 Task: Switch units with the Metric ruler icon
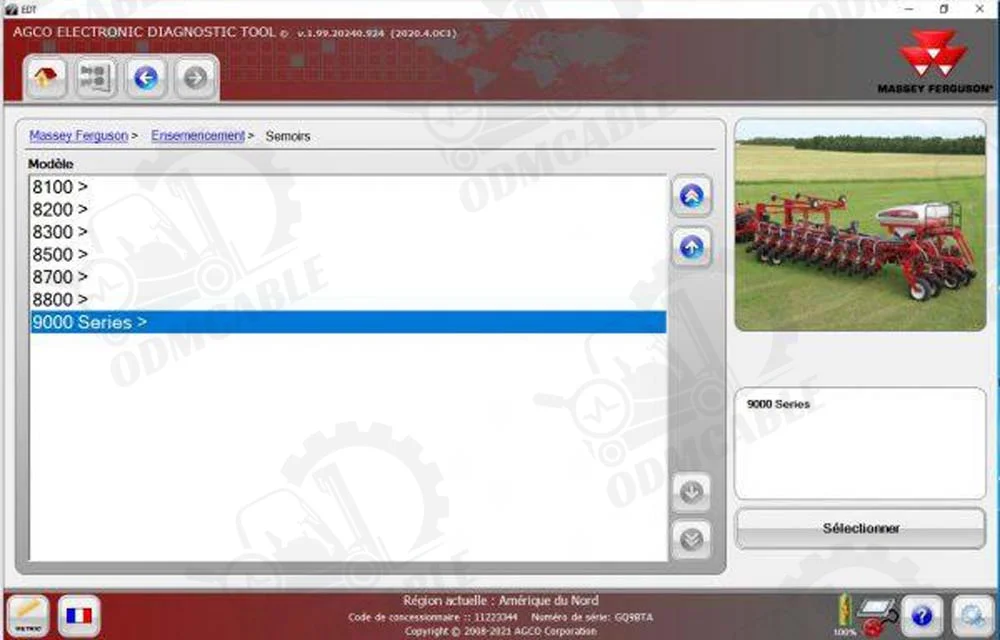pos(27,612)
